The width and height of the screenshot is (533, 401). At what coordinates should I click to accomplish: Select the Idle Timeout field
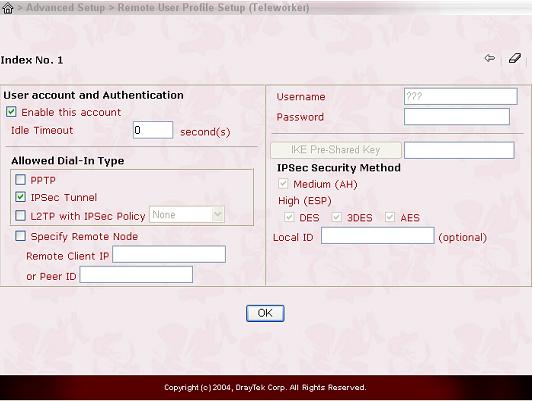coord(153,130)
